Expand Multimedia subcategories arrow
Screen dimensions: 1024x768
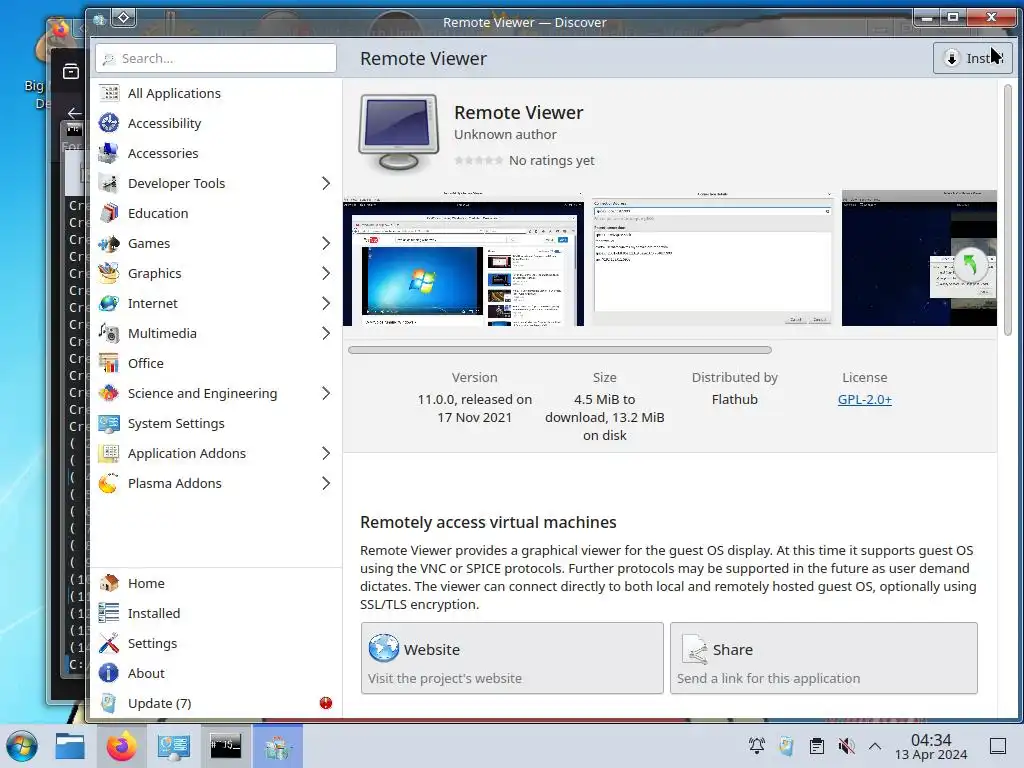tap(326, 334)
